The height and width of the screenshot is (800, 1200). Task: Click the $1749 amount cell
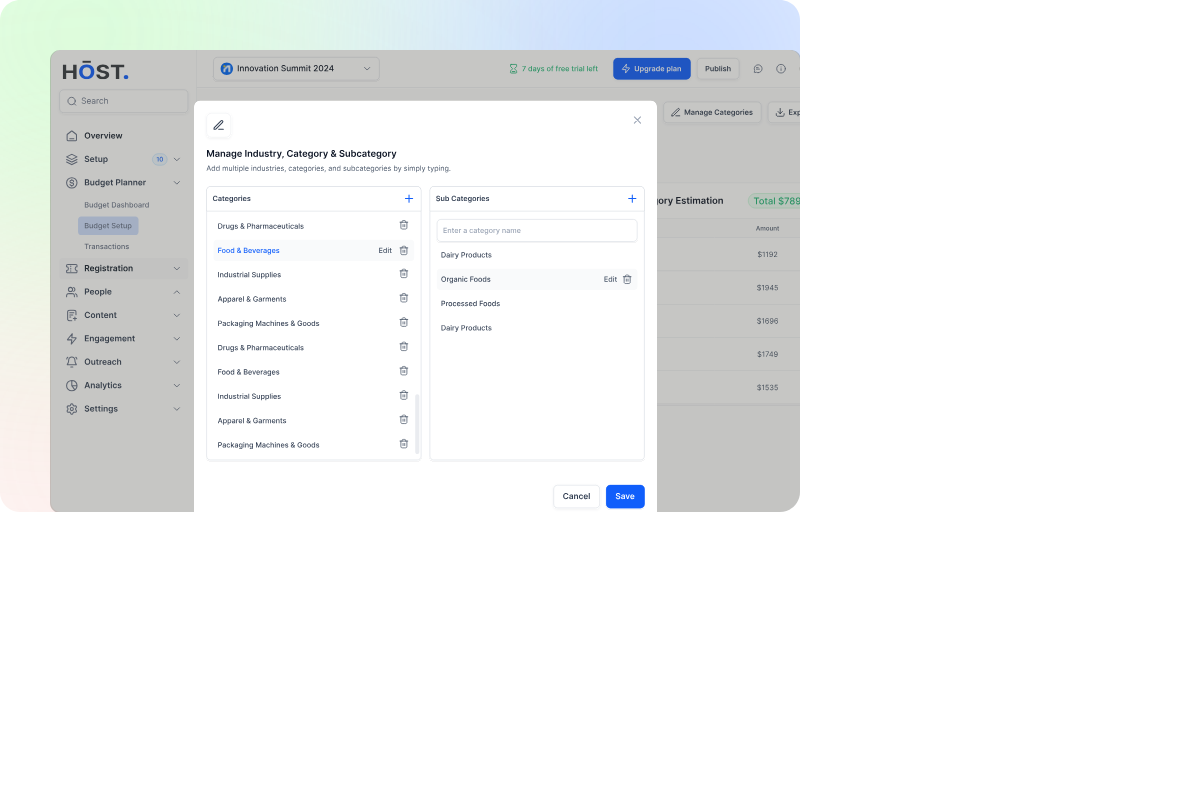[x=767, y=354]
